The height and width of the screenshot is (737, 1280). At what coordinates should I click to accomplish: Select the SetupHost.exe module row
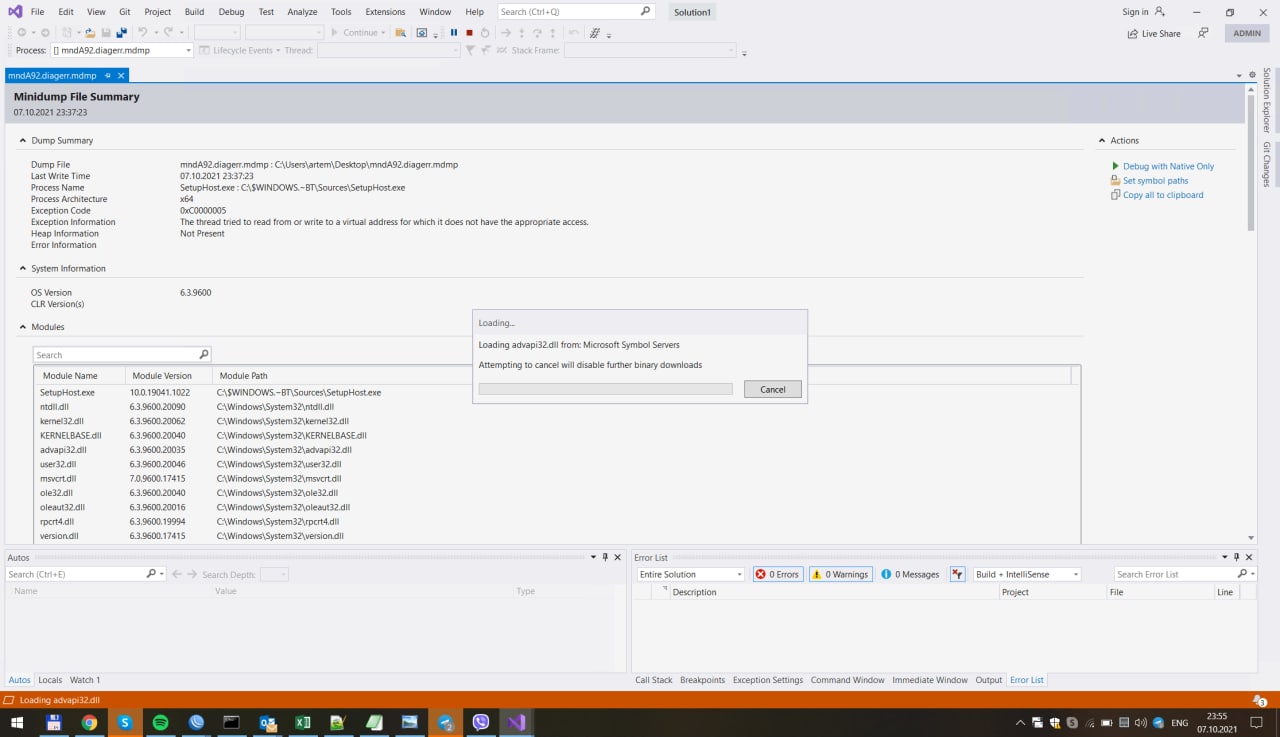[x=557, y=393]
